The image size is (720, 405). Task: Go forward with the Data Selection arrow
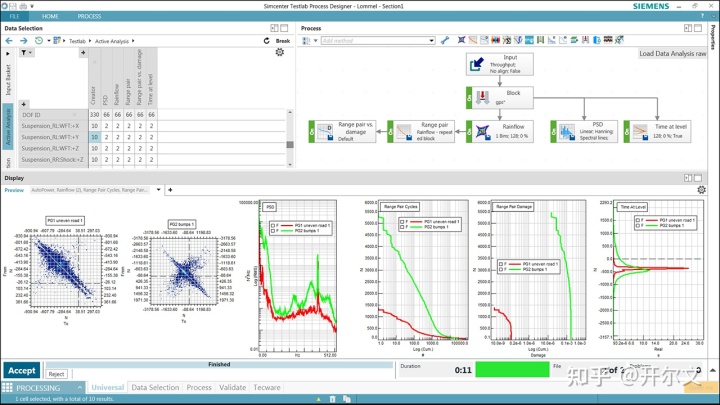23,41
